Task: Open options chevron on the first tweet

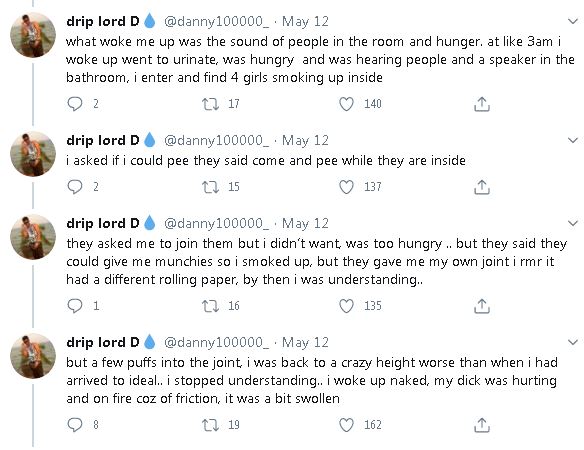Action: 572,21
